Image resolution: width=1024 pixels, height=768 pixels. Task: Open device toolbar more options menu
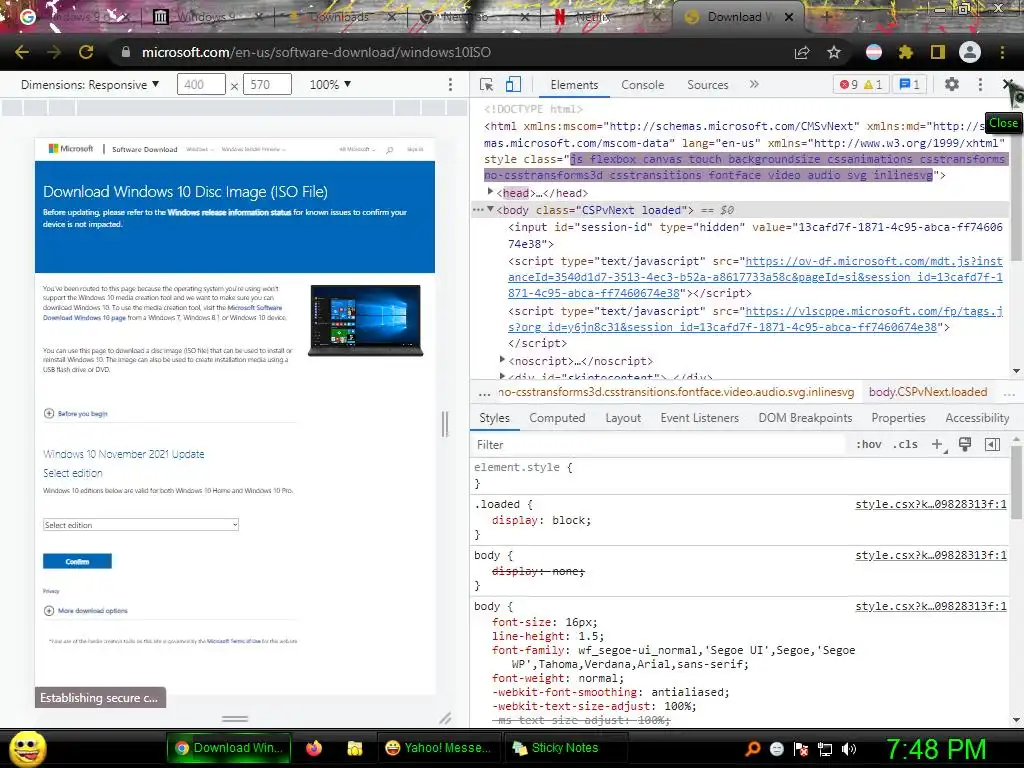(450, 84)
